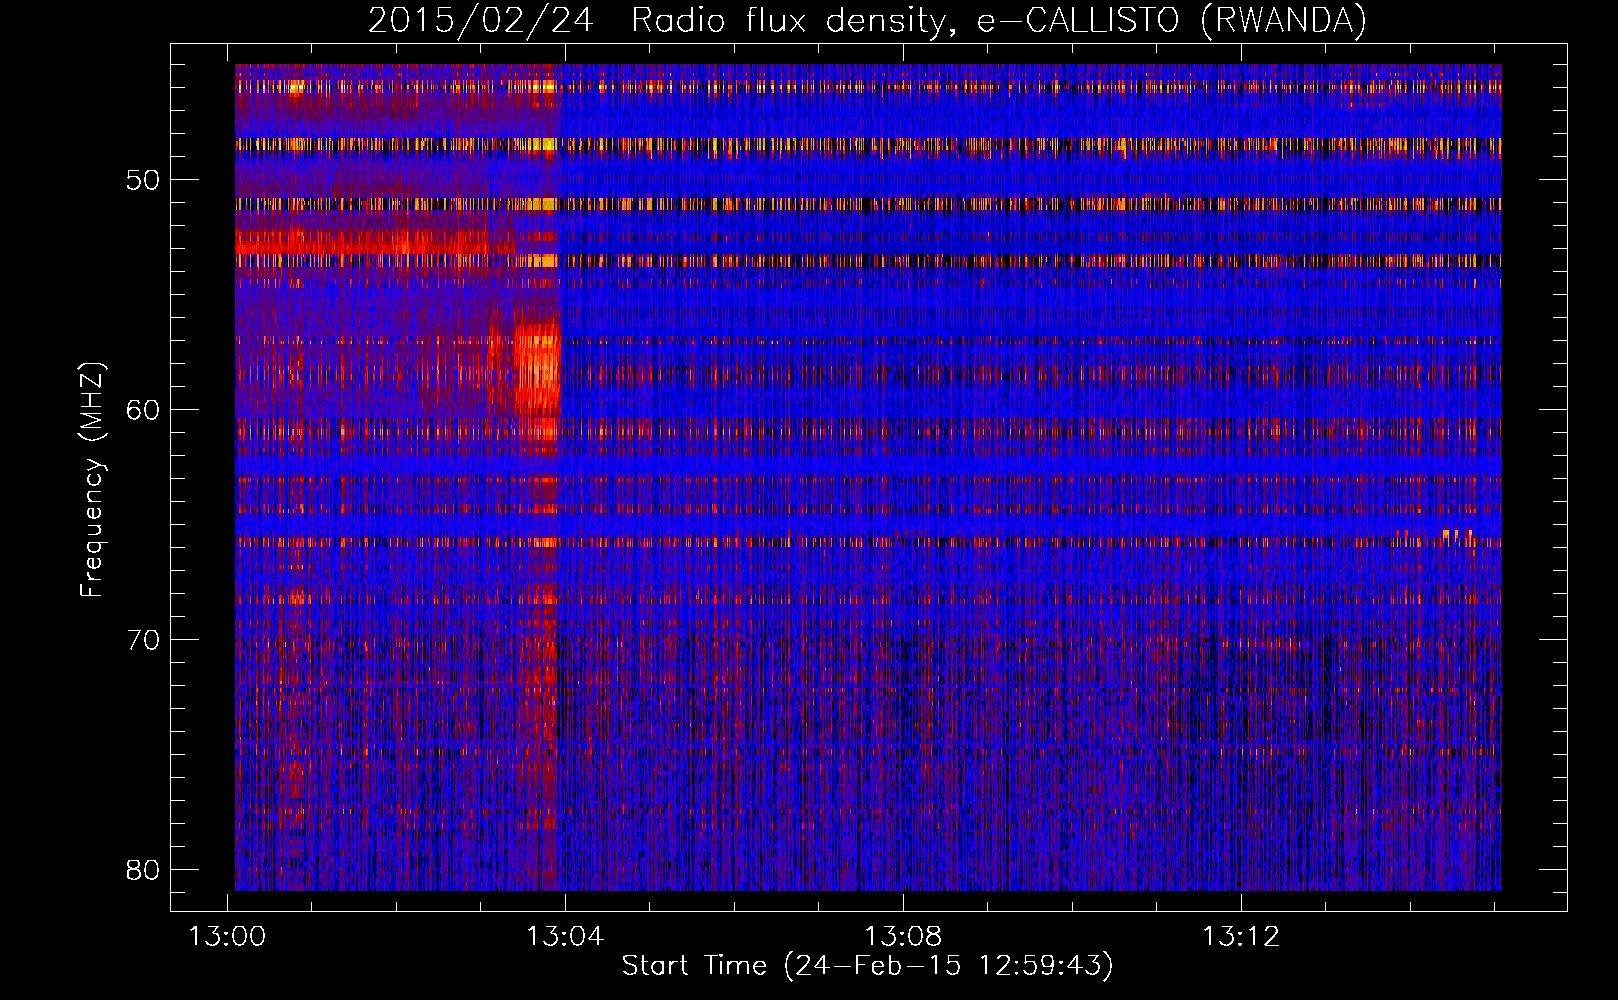Click the 13:12 time tick label

point(1241,937)
